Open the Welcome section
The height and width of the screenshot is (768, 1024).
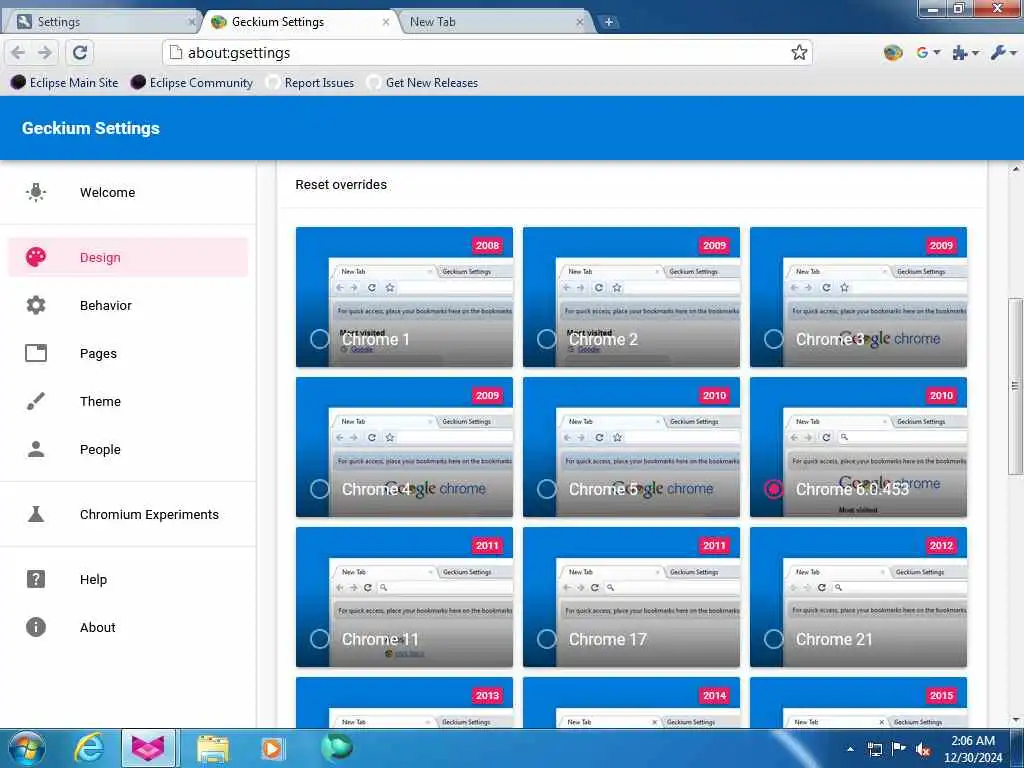[x=128, y=192]
